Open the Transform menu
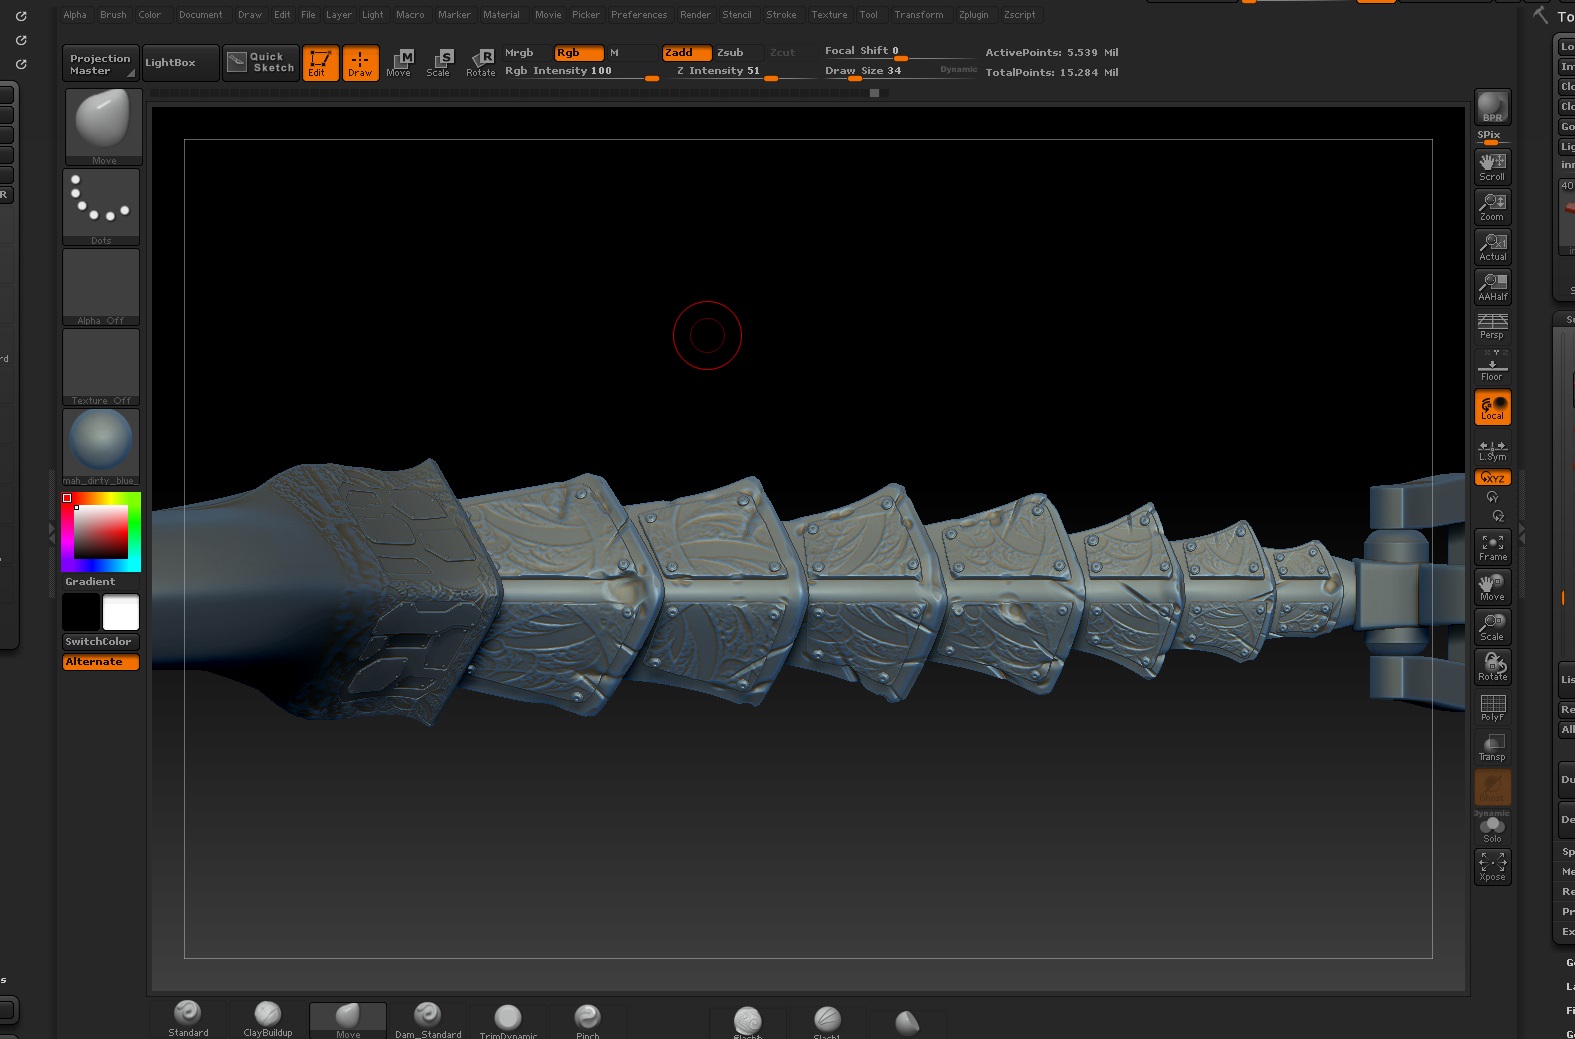Screen dimensions: 1575x1039 [919, 15]
